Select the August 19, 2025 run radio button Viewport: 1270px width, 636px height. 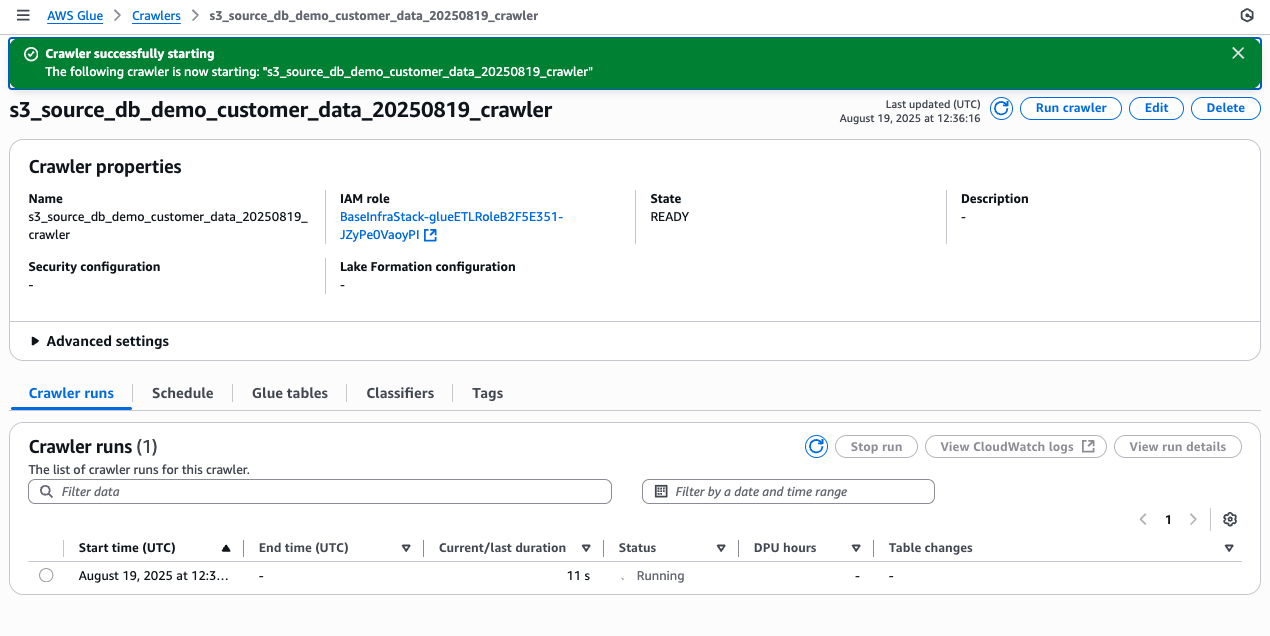click(x=46, y=576)
